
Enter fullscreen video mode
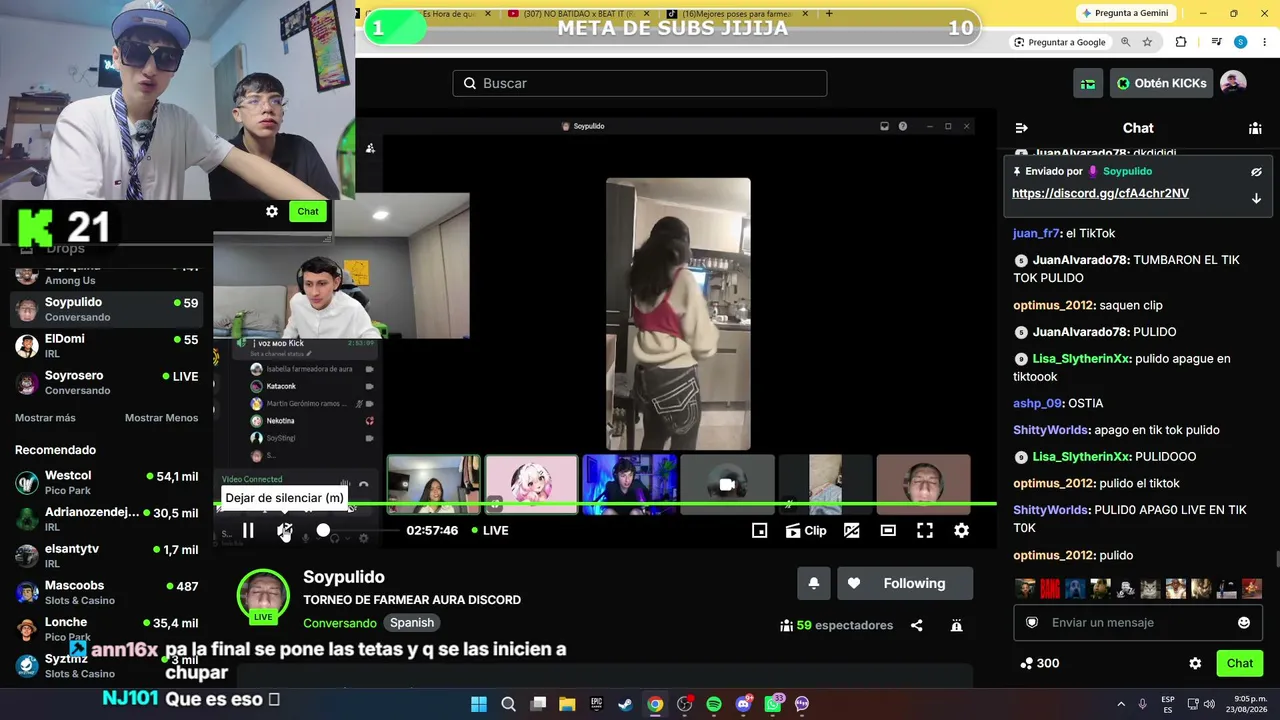925,531
